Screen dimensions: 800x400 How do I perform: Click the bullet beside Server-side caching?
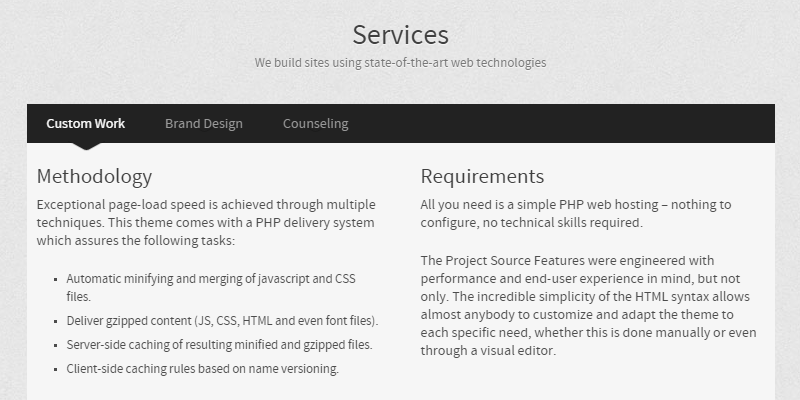54,346
